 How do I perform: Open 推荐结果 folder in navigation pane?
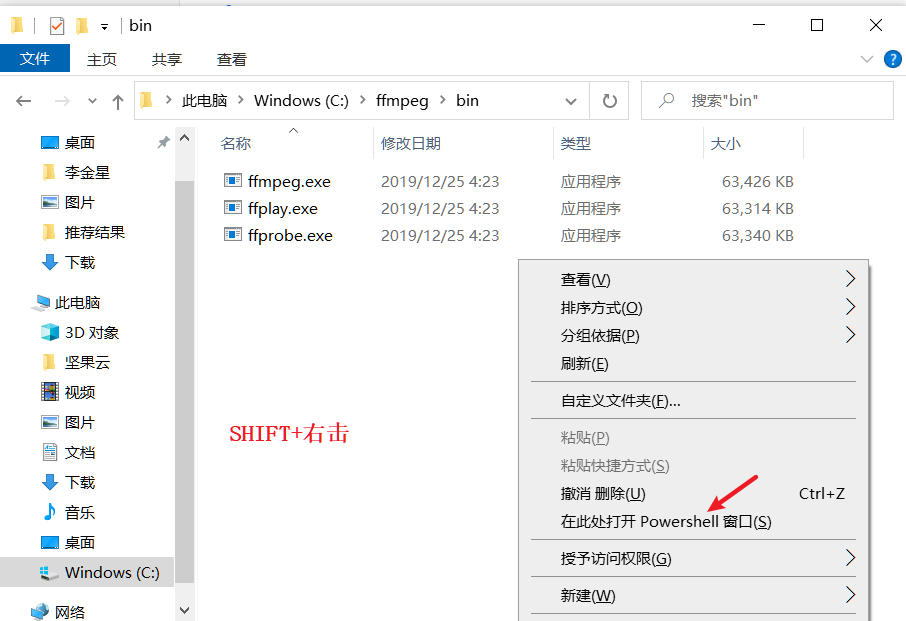(95, 232)
